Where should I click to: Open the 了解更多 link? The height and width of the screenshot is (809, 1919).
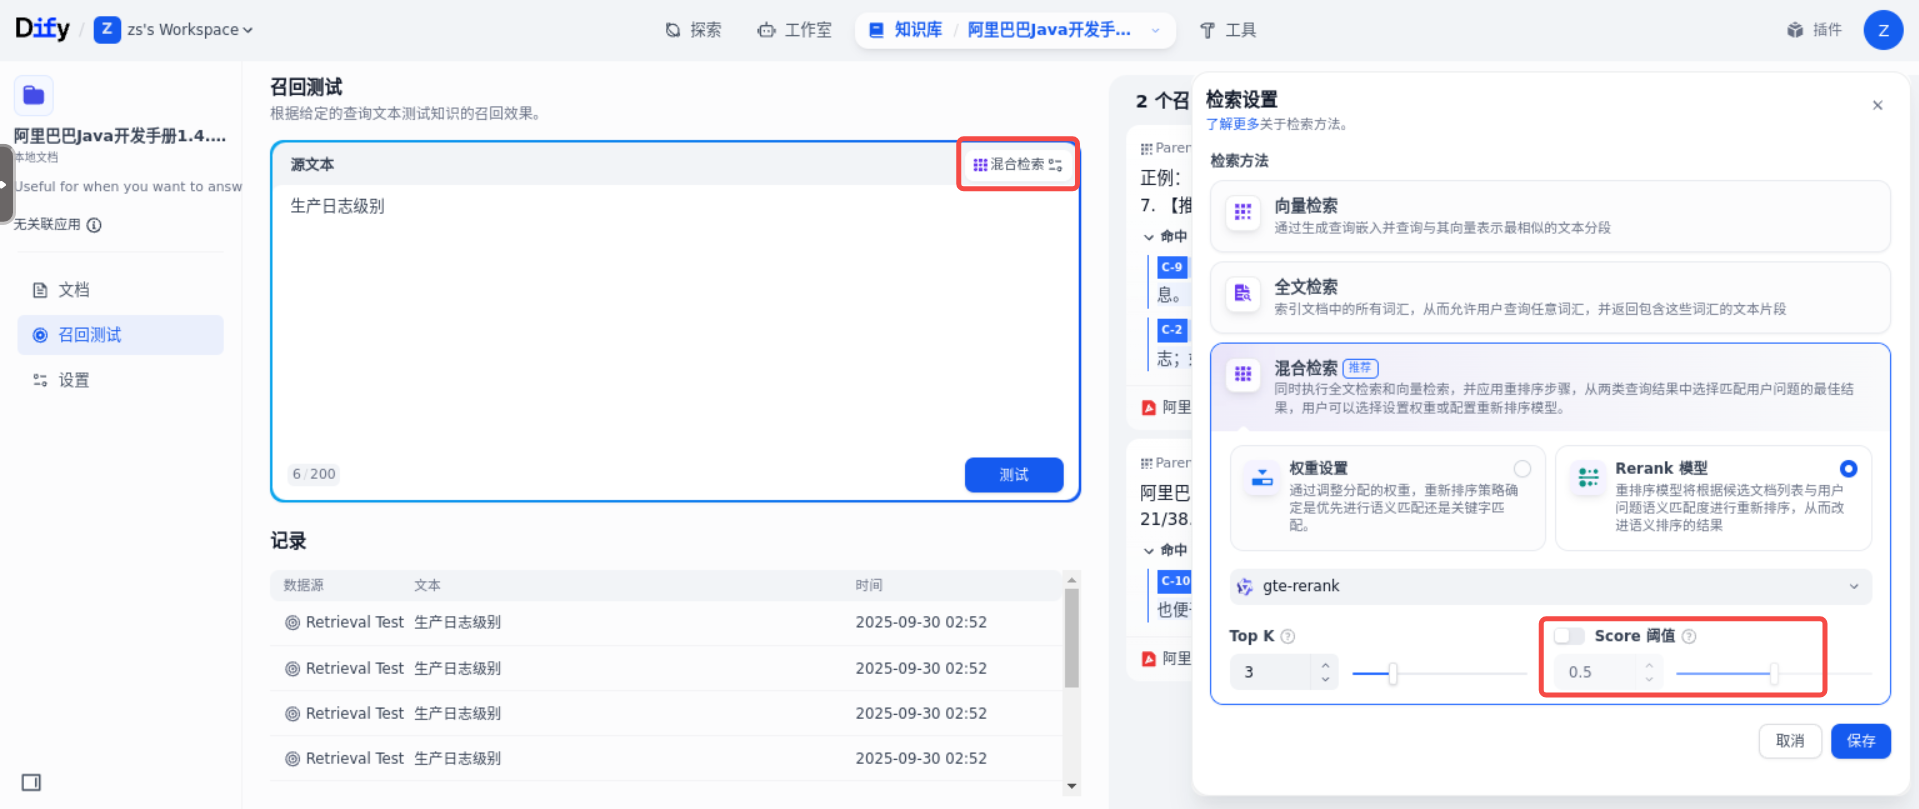[x=1232, y=124]
